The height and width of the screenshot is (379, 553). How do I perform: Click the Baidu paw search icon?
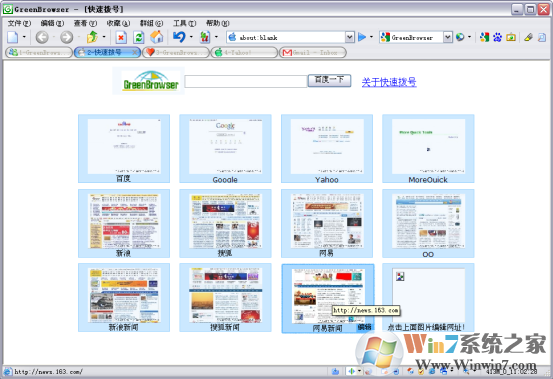coord(497,37)
